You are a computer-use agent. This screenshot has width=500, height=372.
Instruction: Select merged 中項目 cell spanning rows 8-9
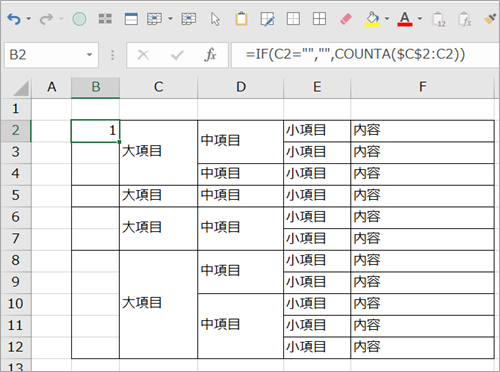pos(241,272)
